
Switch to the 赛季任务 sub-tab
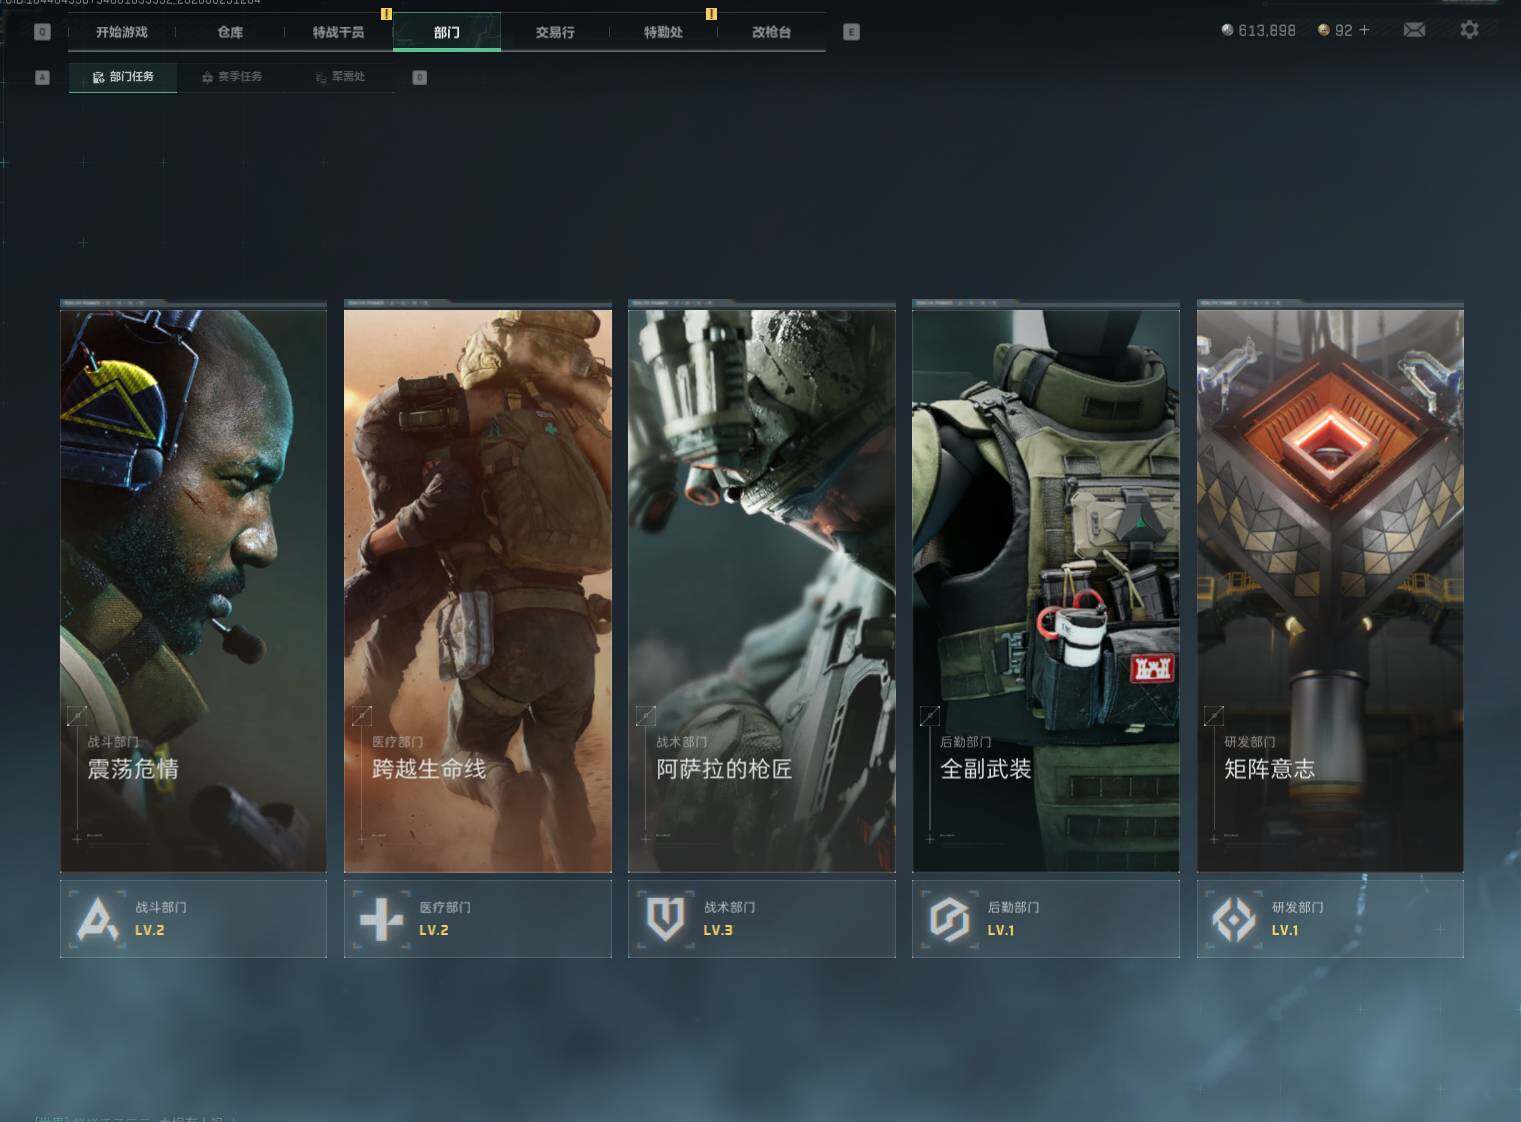[x=232, y=77]
